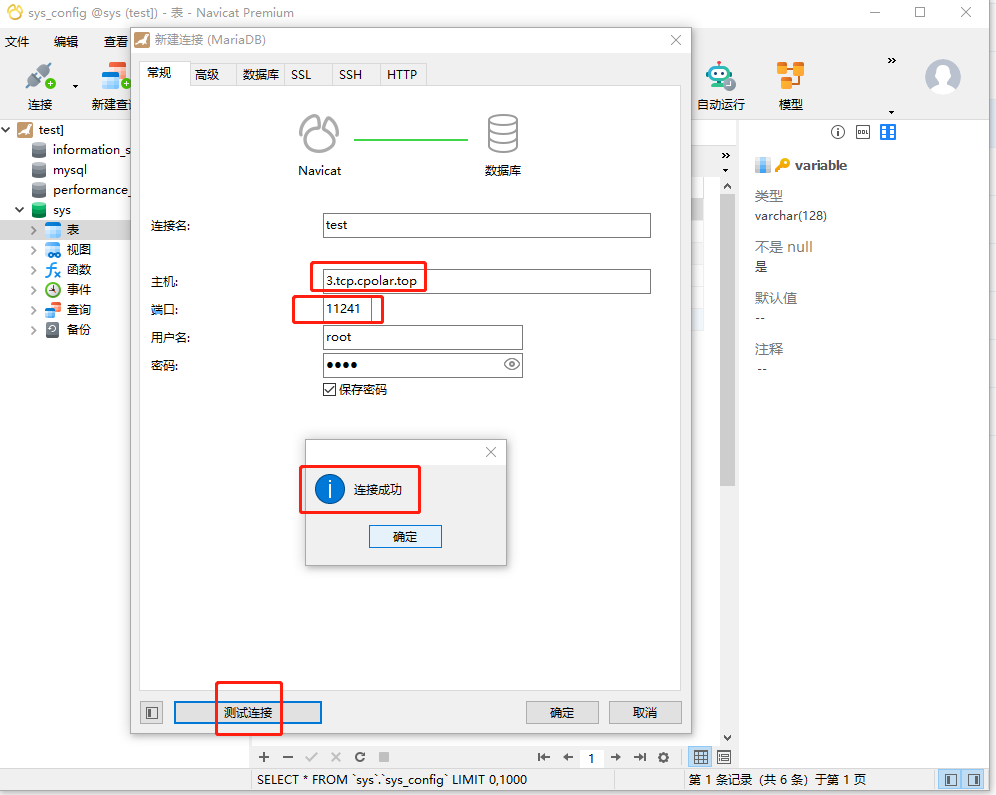
Task: Click the Navicat logo icon in dialog
Action: click(319, 133)
